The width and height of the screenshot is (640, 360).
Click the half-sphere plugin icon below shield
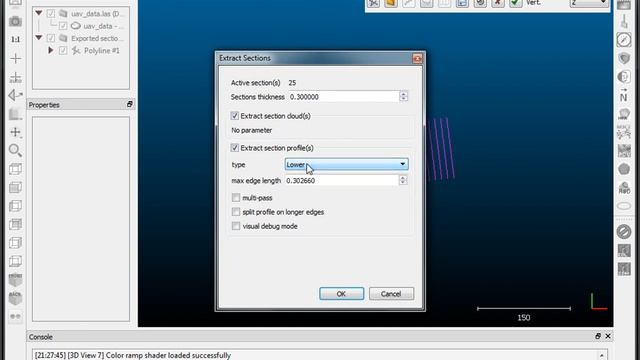[624, 77]
